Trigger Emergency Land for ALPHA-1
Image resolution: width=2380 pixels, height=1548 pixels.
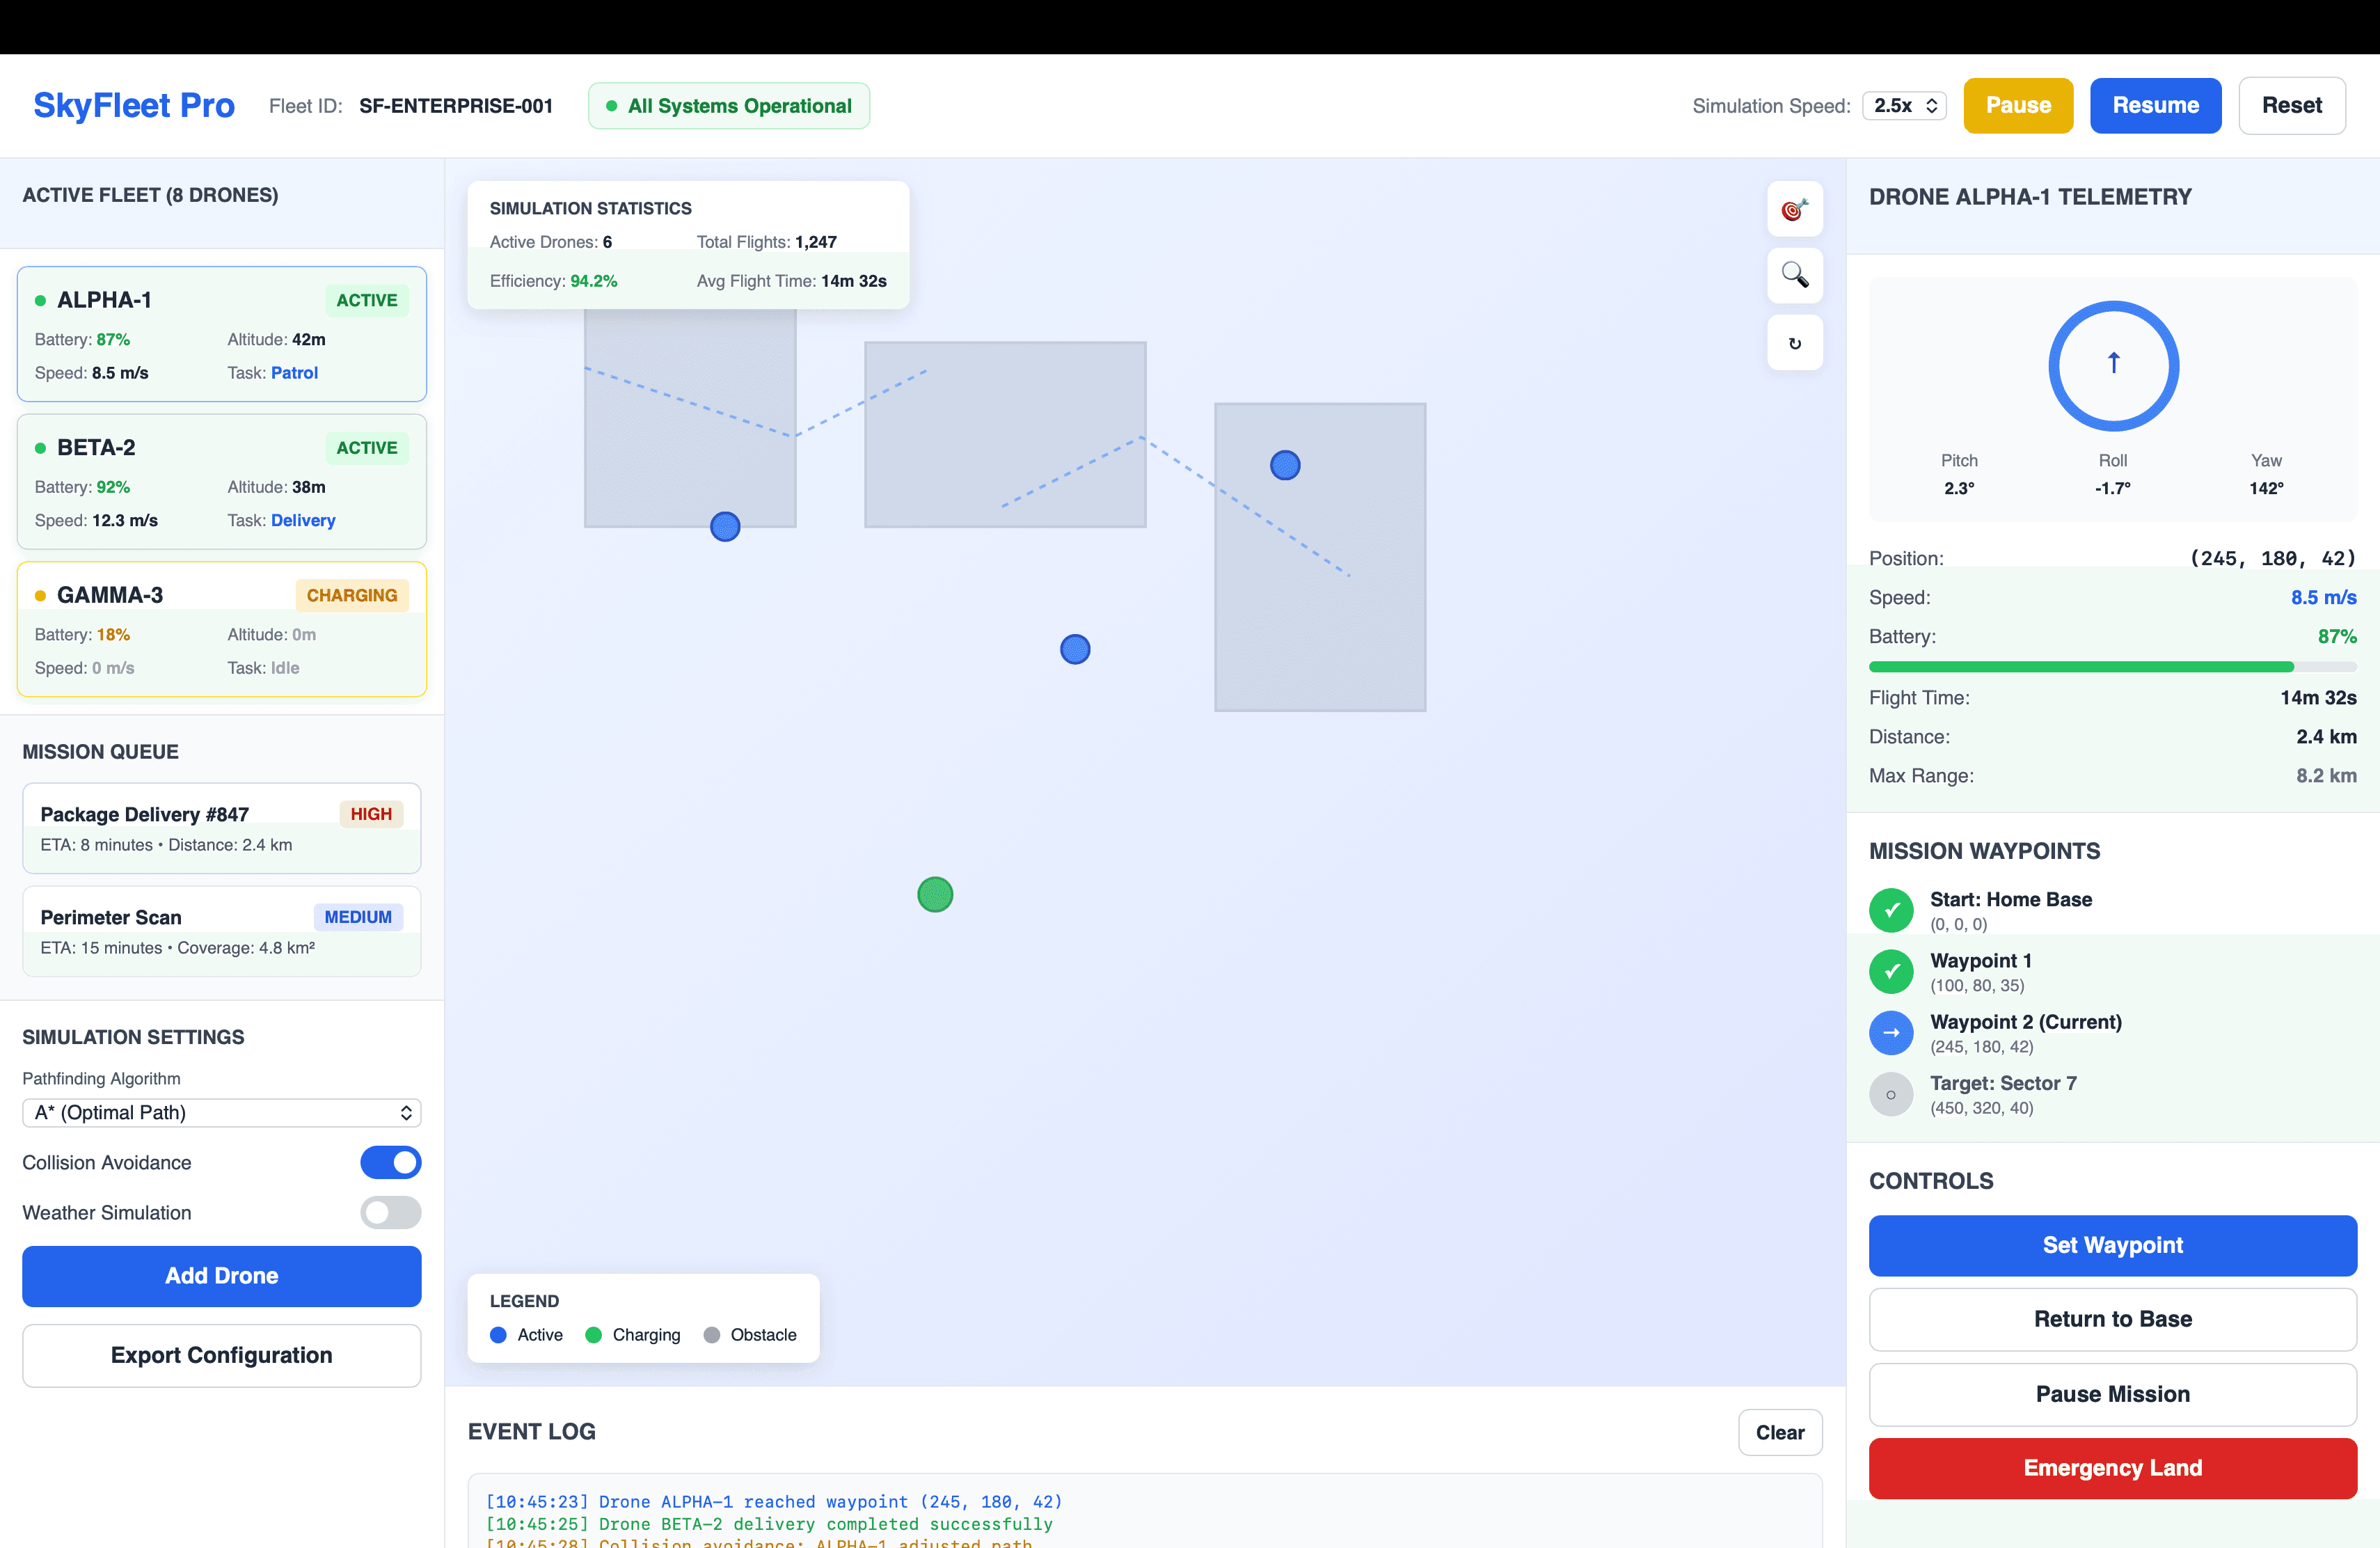(2112, 1468)
